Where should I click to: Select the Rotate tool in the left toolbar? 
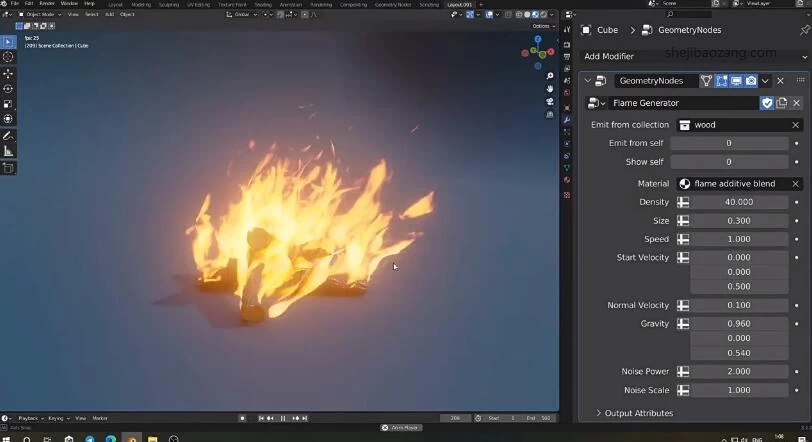[8, 88]
